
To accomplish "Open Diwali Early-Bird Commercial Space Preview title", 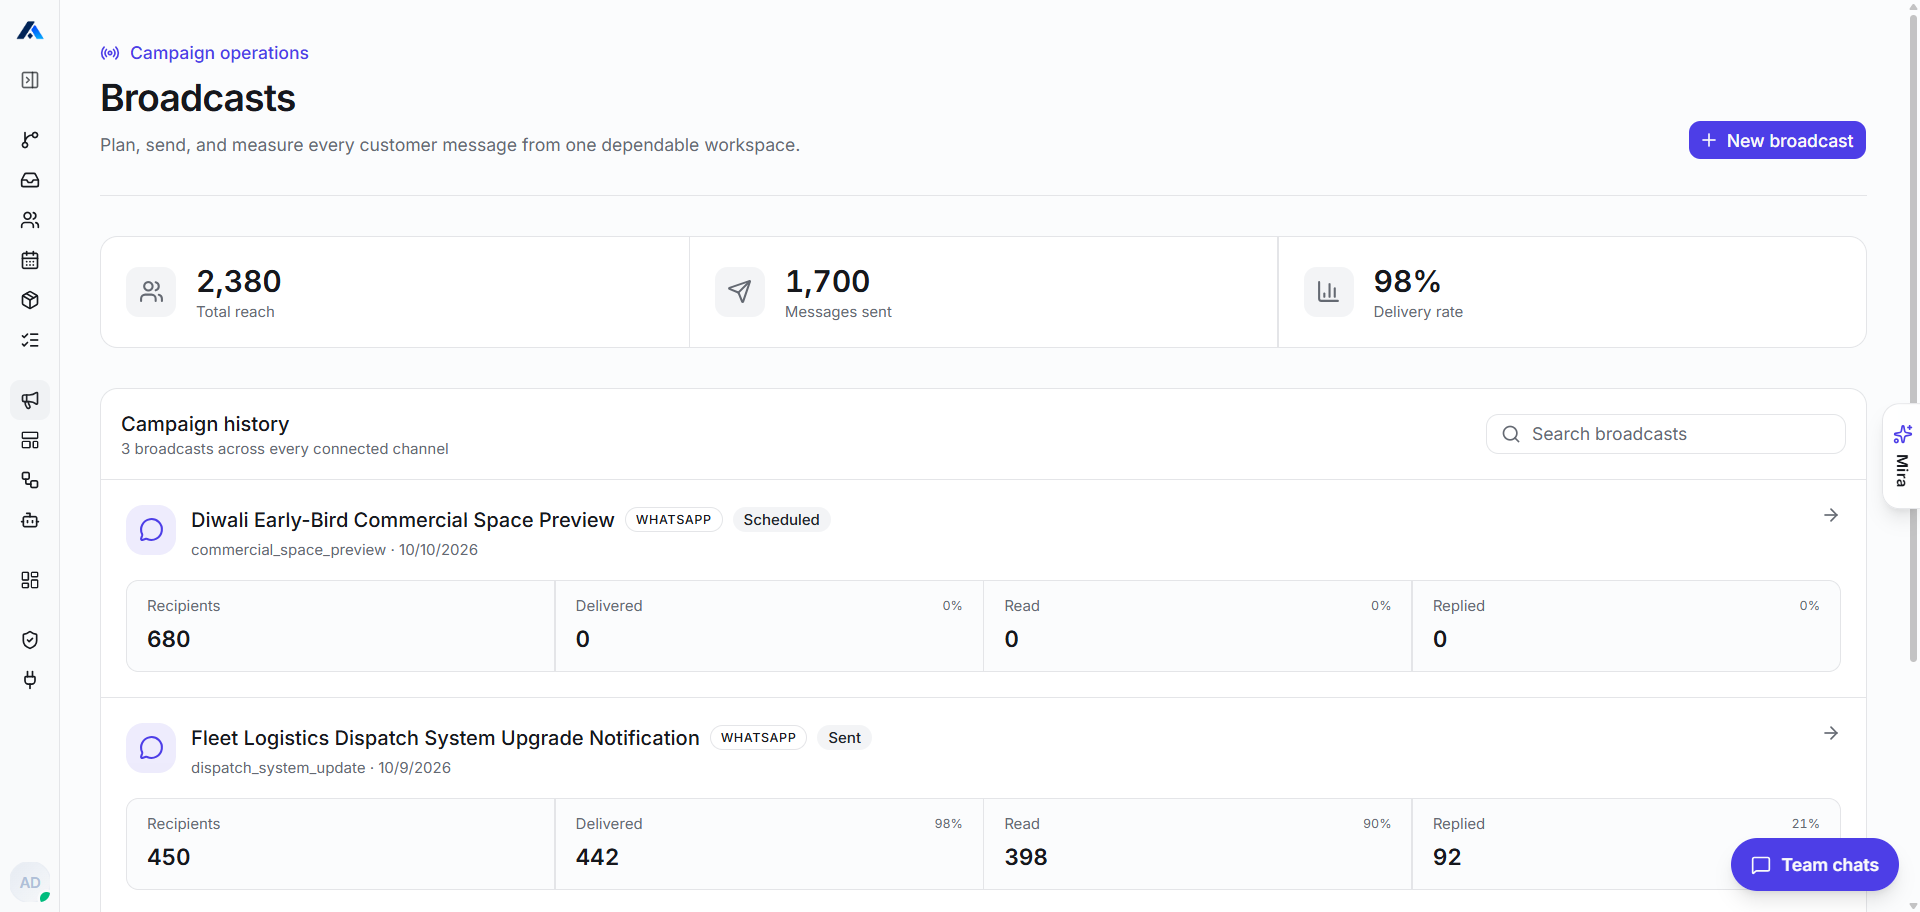I will [x=402, y=520].
